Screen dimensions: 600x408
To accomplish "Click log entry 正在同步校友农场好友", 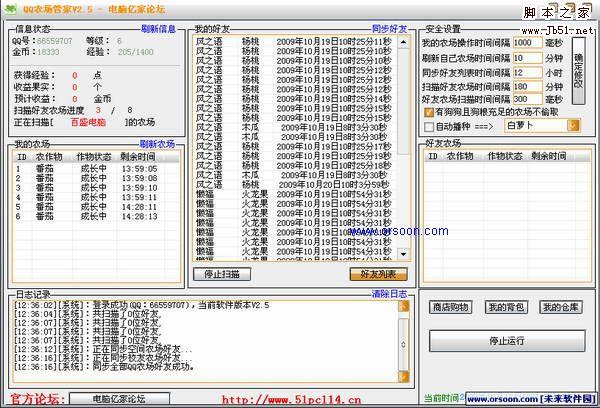I will pyautogui.click(x=103, y=358).
